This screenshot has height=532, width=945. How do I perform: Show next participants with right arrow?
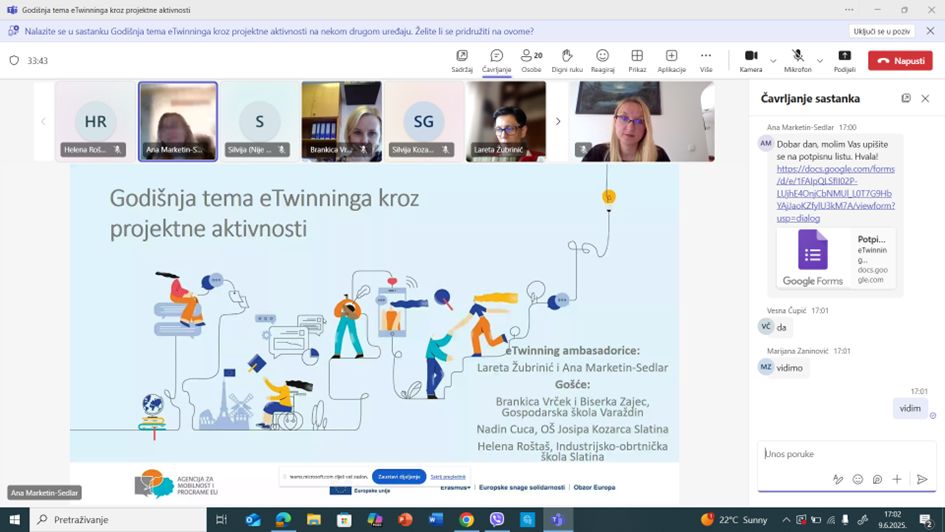[557, 121]
